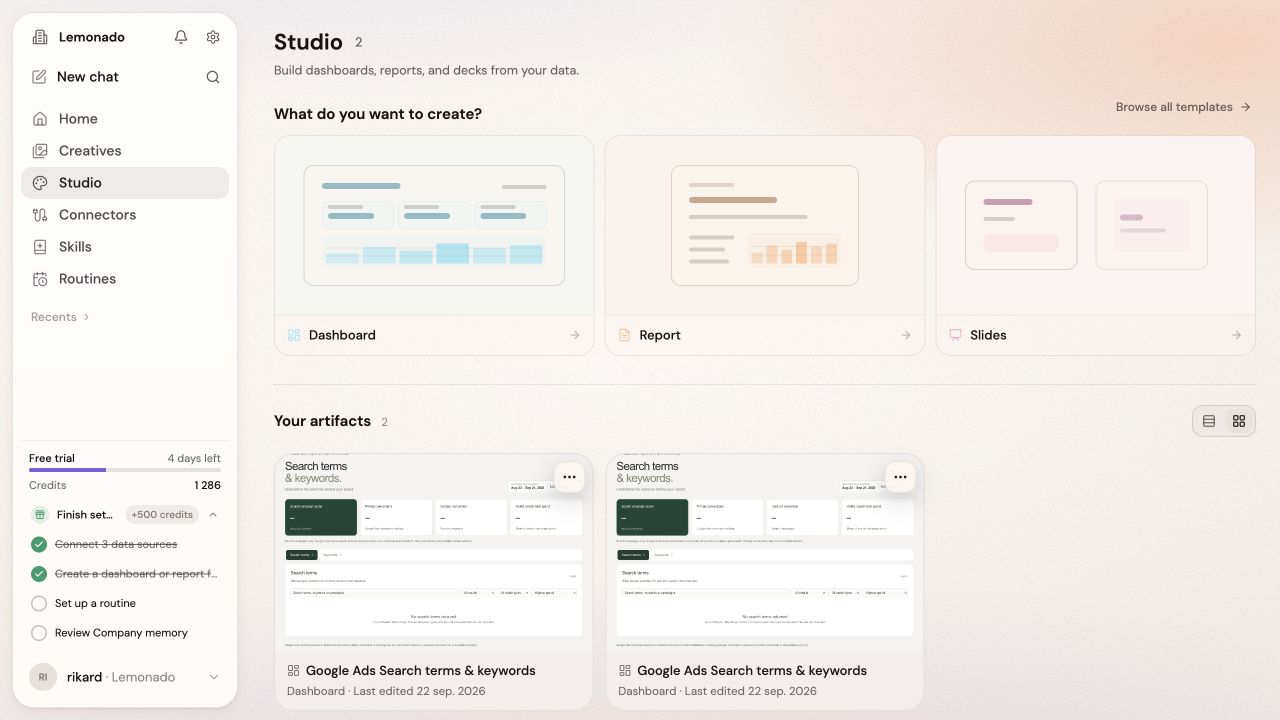Click the Routines calendar icon
This screenshot has height=720, width=1280.
pos(40,279)
